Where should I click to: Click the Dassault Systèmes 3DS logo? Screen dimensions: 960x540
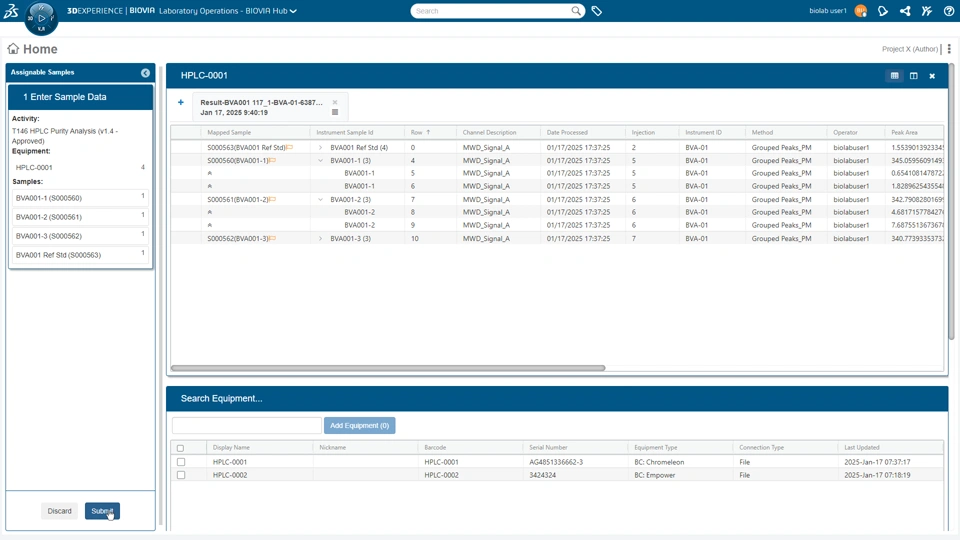pyautogui.click(x=11, y=11)
